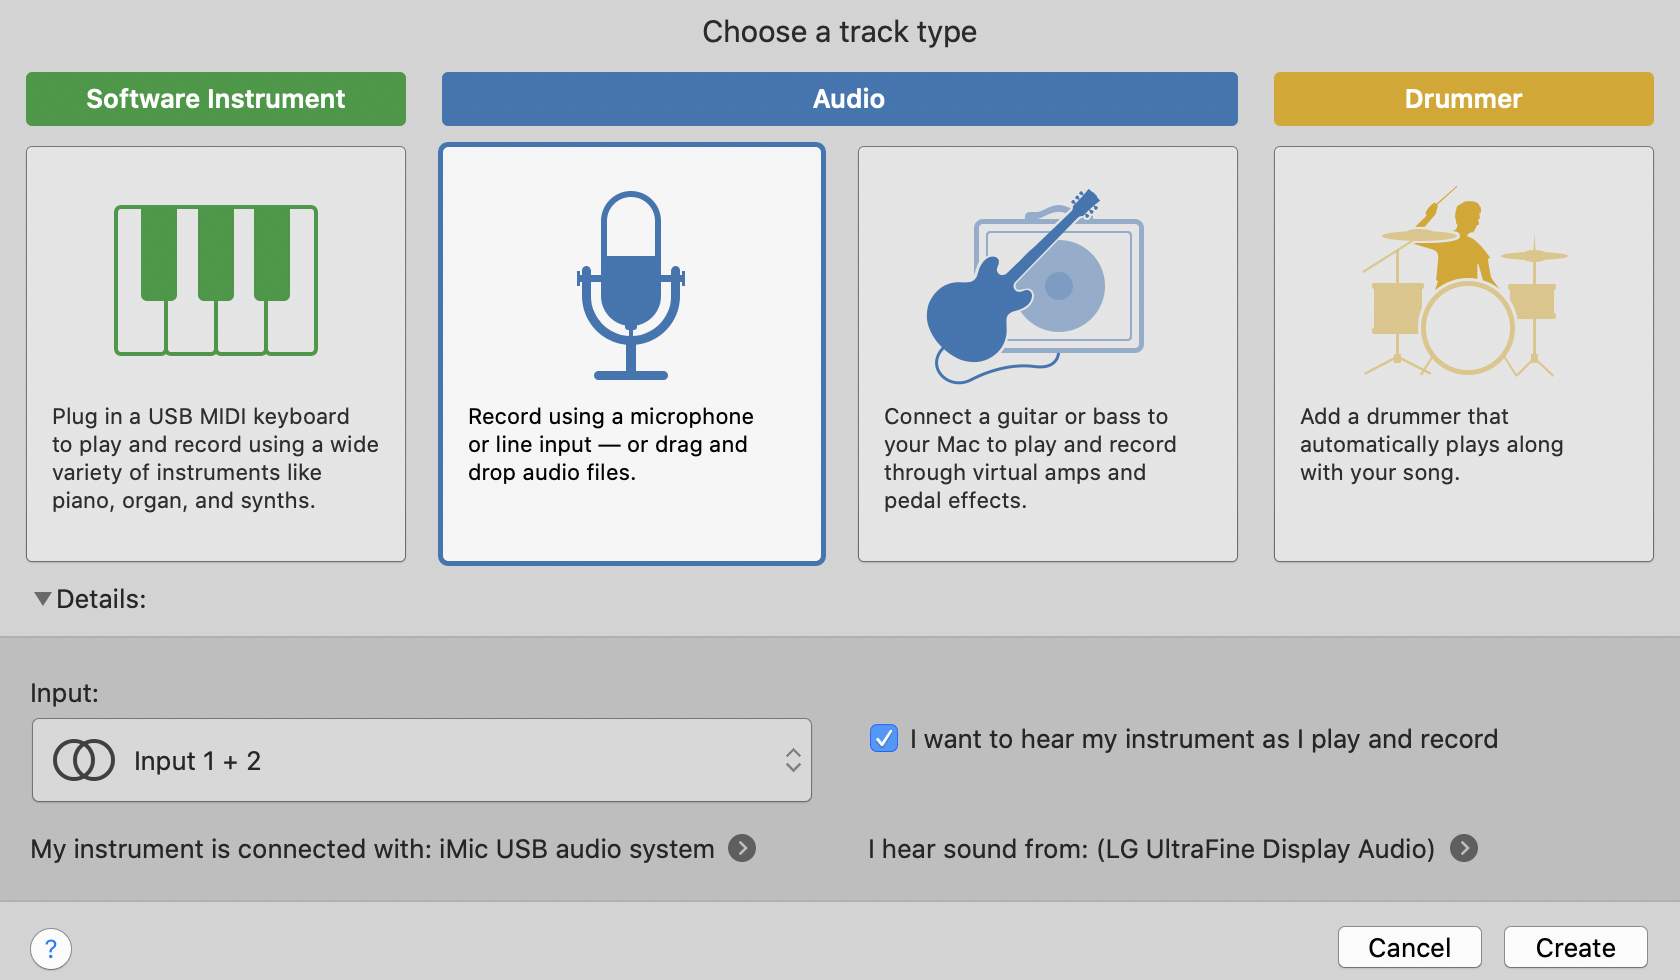Toggle hear my instrument checkbox
Screen dimensions: 1680x980
click(884, 738)
